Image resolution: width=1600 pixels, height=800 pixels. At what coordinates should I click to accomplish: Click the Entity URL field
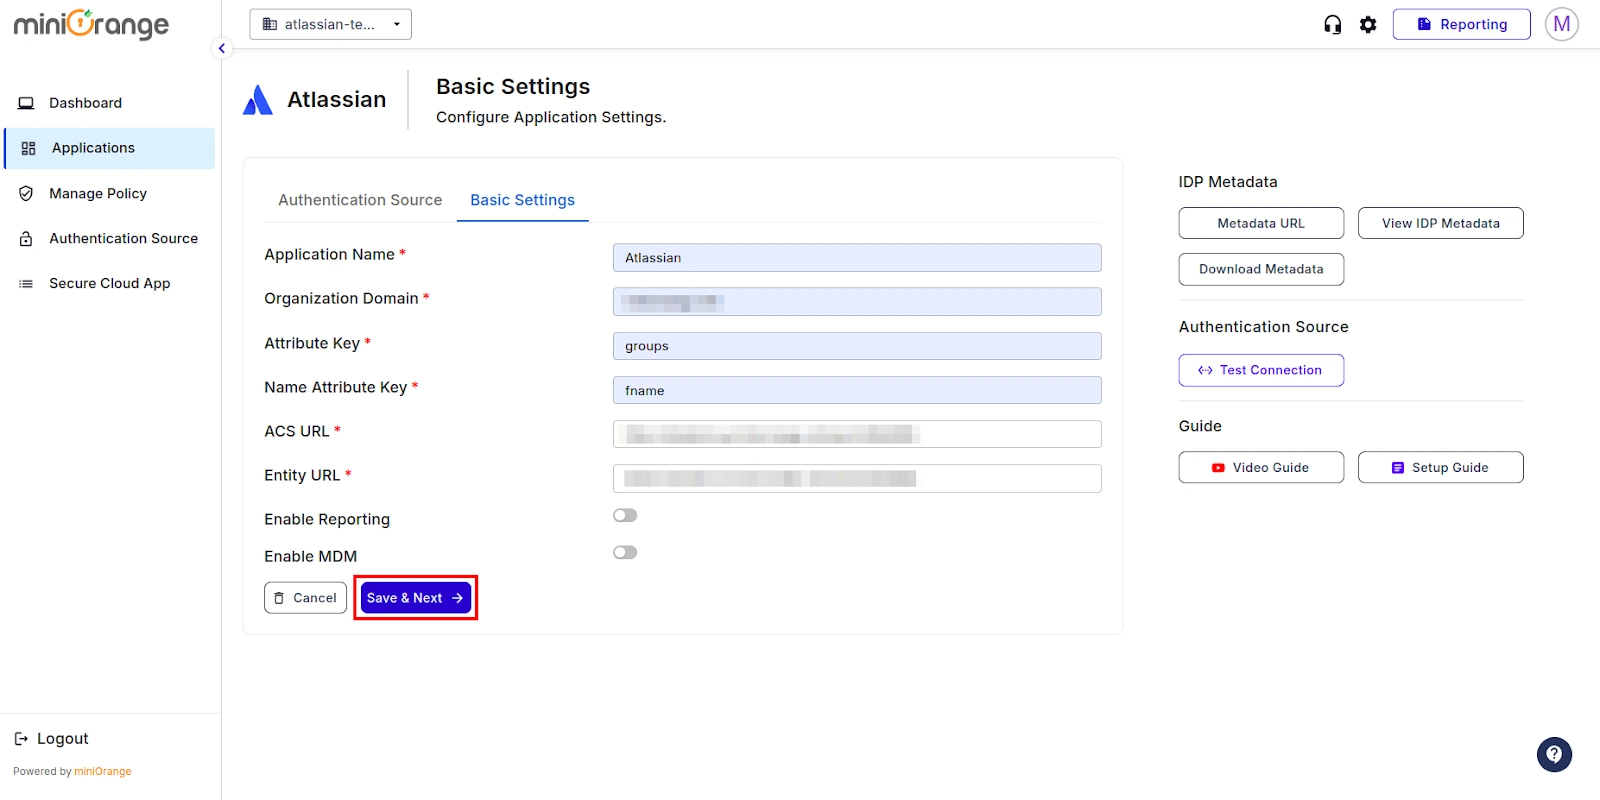point(857,478)
